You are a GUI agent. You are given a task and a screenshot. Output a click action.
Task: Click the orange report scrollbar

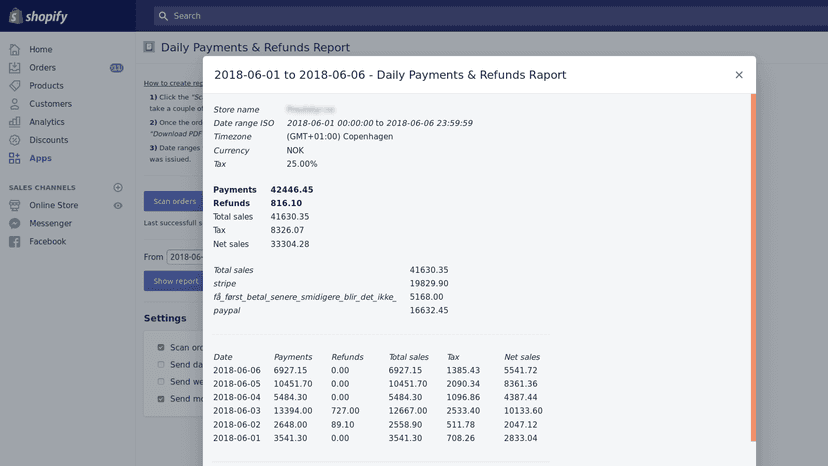pyautogui.click(x=753, y=268)
